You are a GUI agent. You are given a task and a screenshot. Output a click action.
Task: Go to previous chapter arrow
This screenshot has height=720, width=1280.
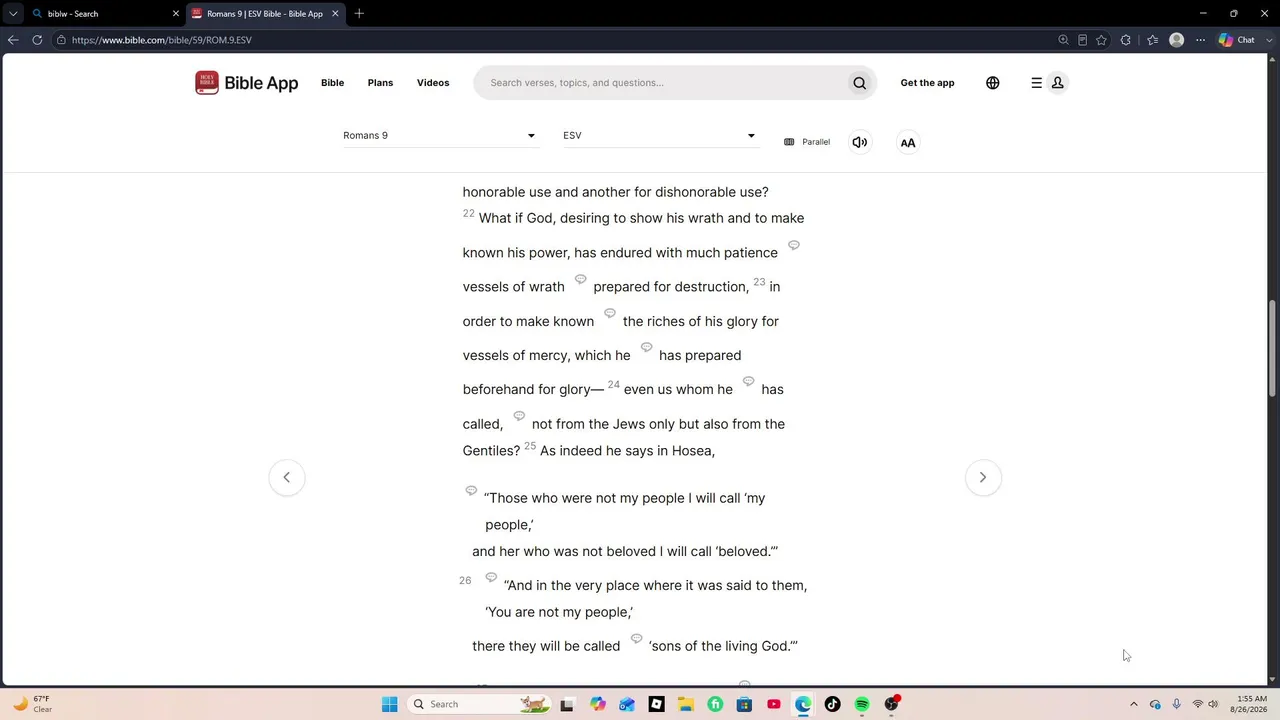287,477
